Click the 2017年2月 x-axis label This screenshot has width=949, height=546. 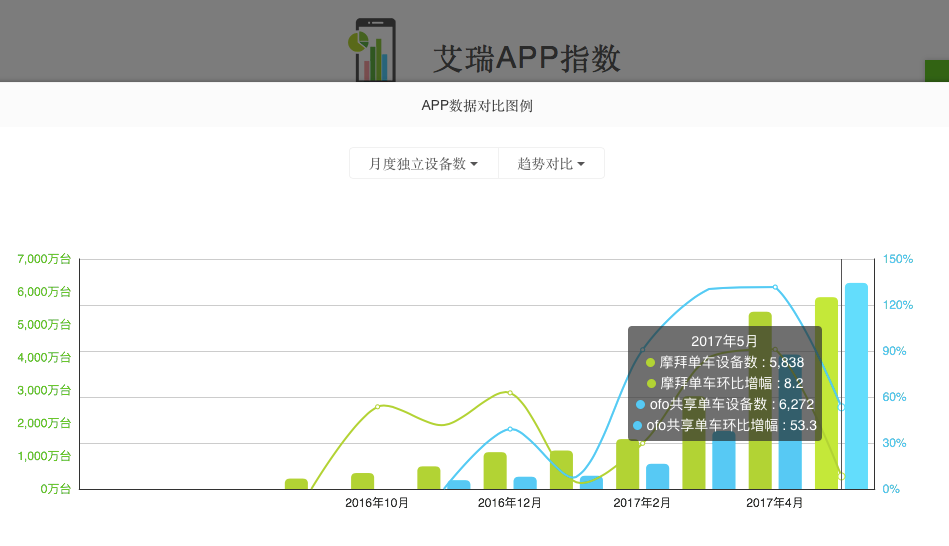pyautogui.click(x=642, y=503)
